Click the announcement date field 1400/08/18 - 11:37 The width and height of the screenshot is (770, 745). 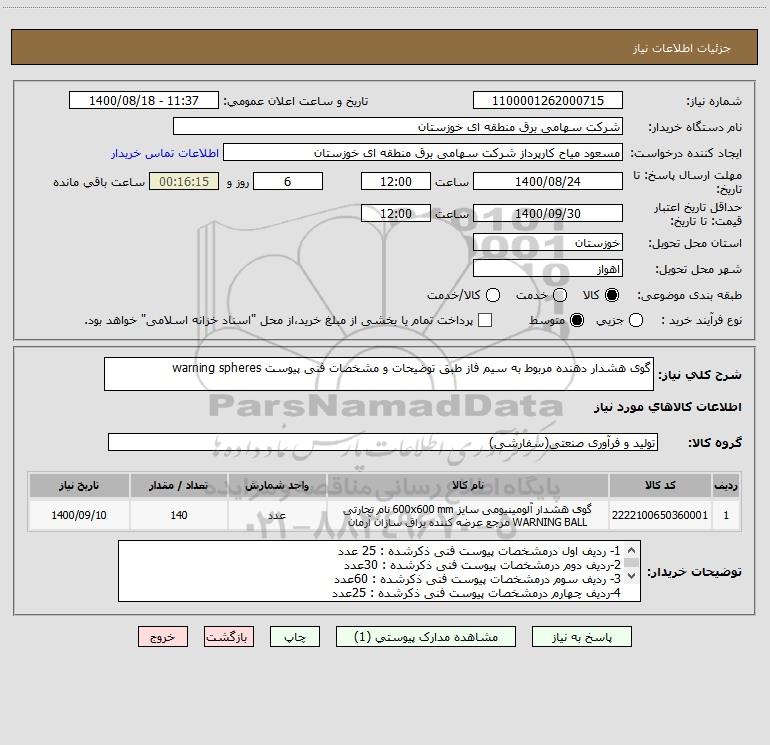144,100
